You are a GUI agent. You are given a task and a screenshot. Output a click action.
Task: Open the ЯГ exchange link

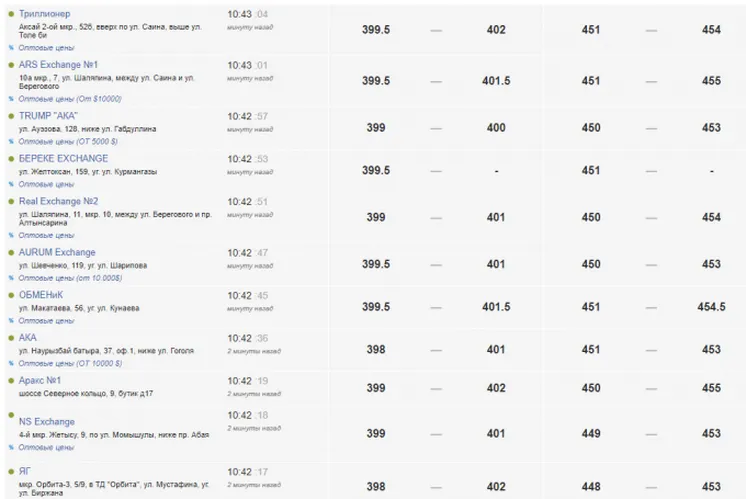click(25, 470)
